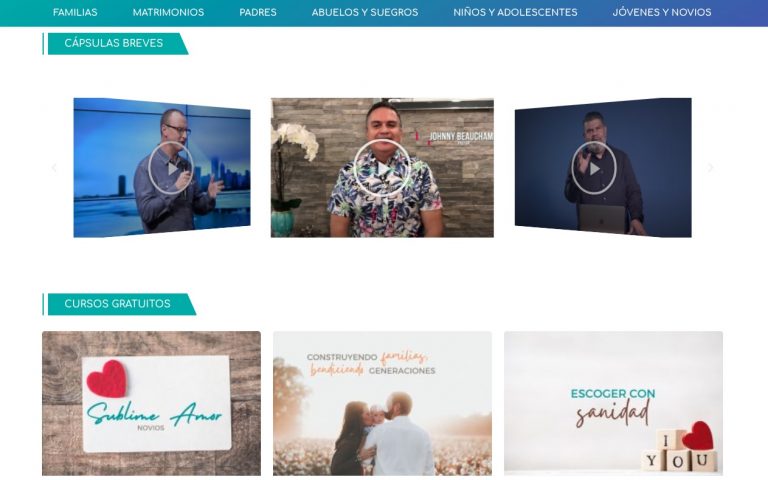The height and width of the screenshot is (480, 768).
Task: Open Construyendo familias bendiciendo generaciones course
Action: 383,403
